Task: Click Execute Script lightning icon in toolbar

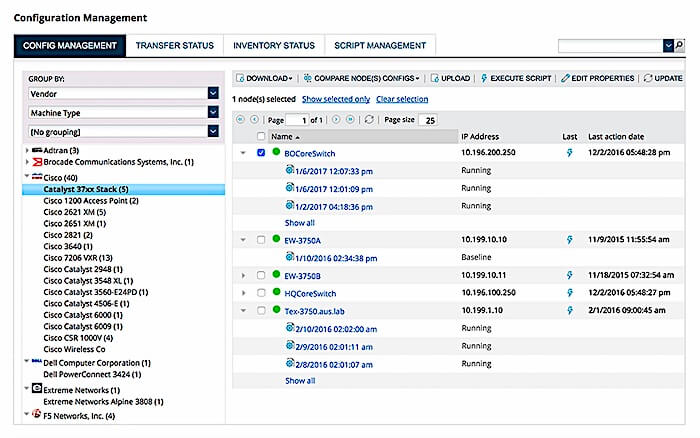Action: pyautogui.click(x=485, y=78)
